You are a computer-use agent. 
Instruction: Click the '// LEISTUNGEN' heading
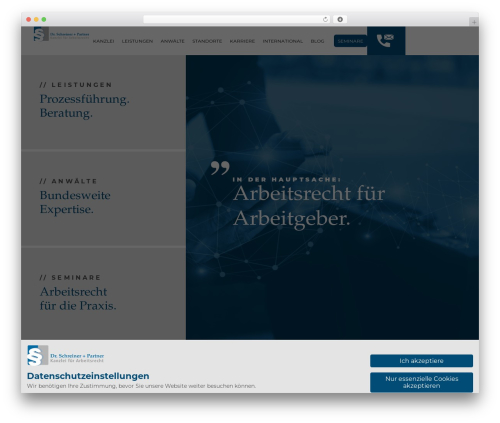(x=76, y=85)
